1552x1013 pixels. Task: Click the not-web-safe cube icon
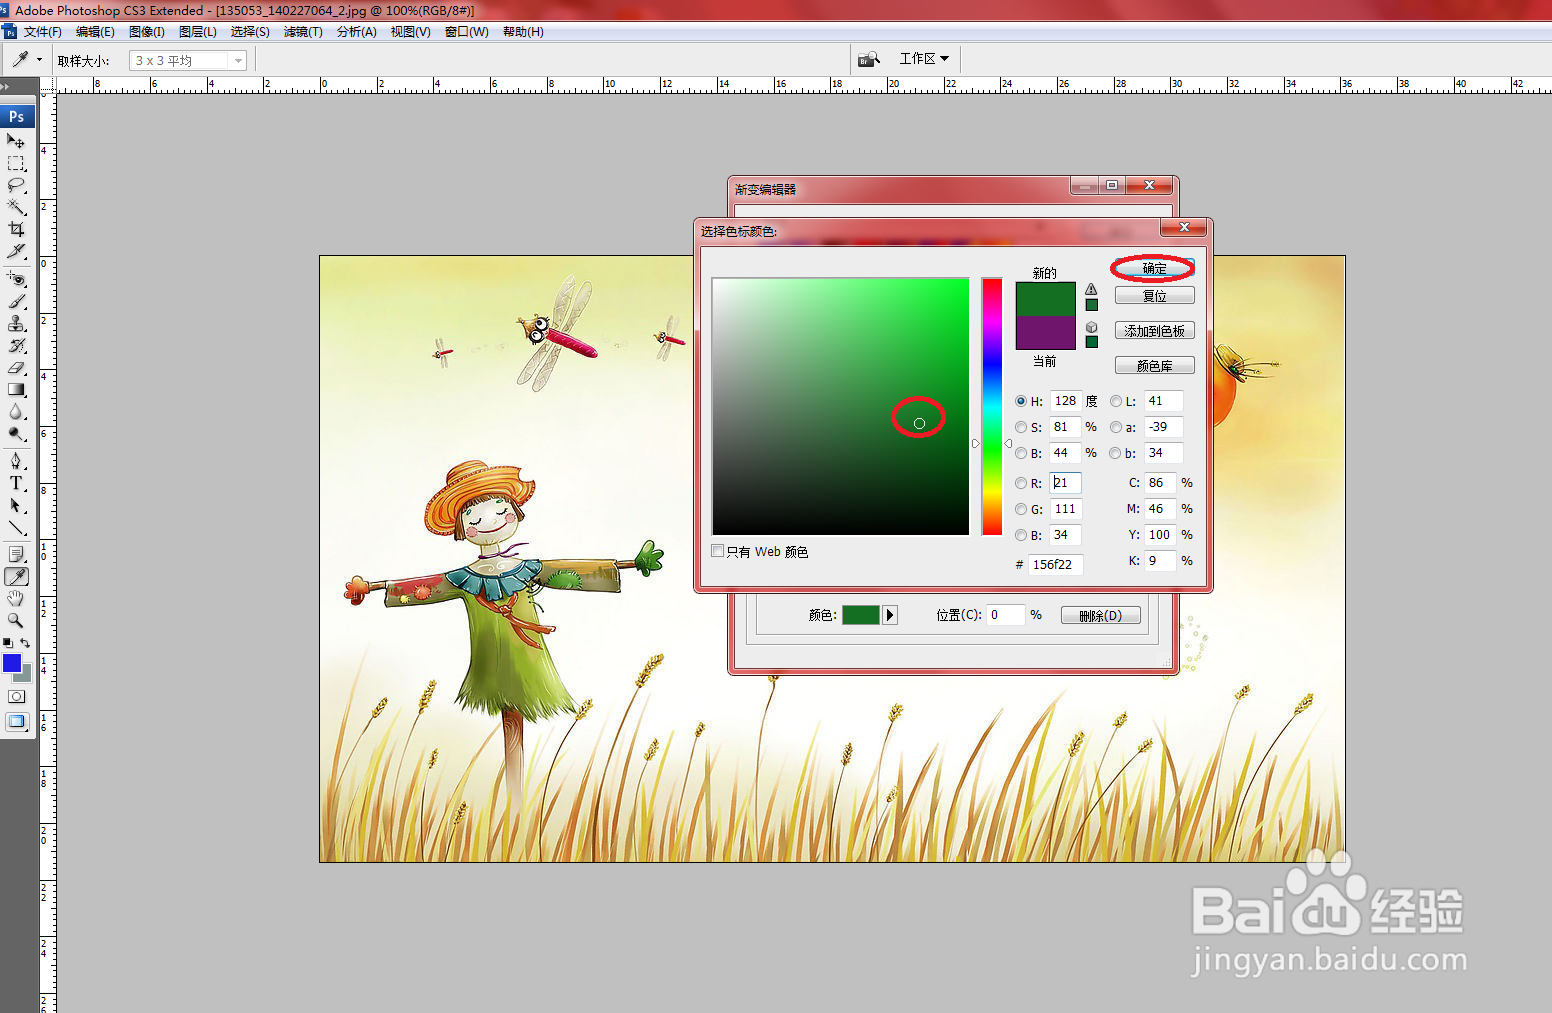click(1091, 327)
